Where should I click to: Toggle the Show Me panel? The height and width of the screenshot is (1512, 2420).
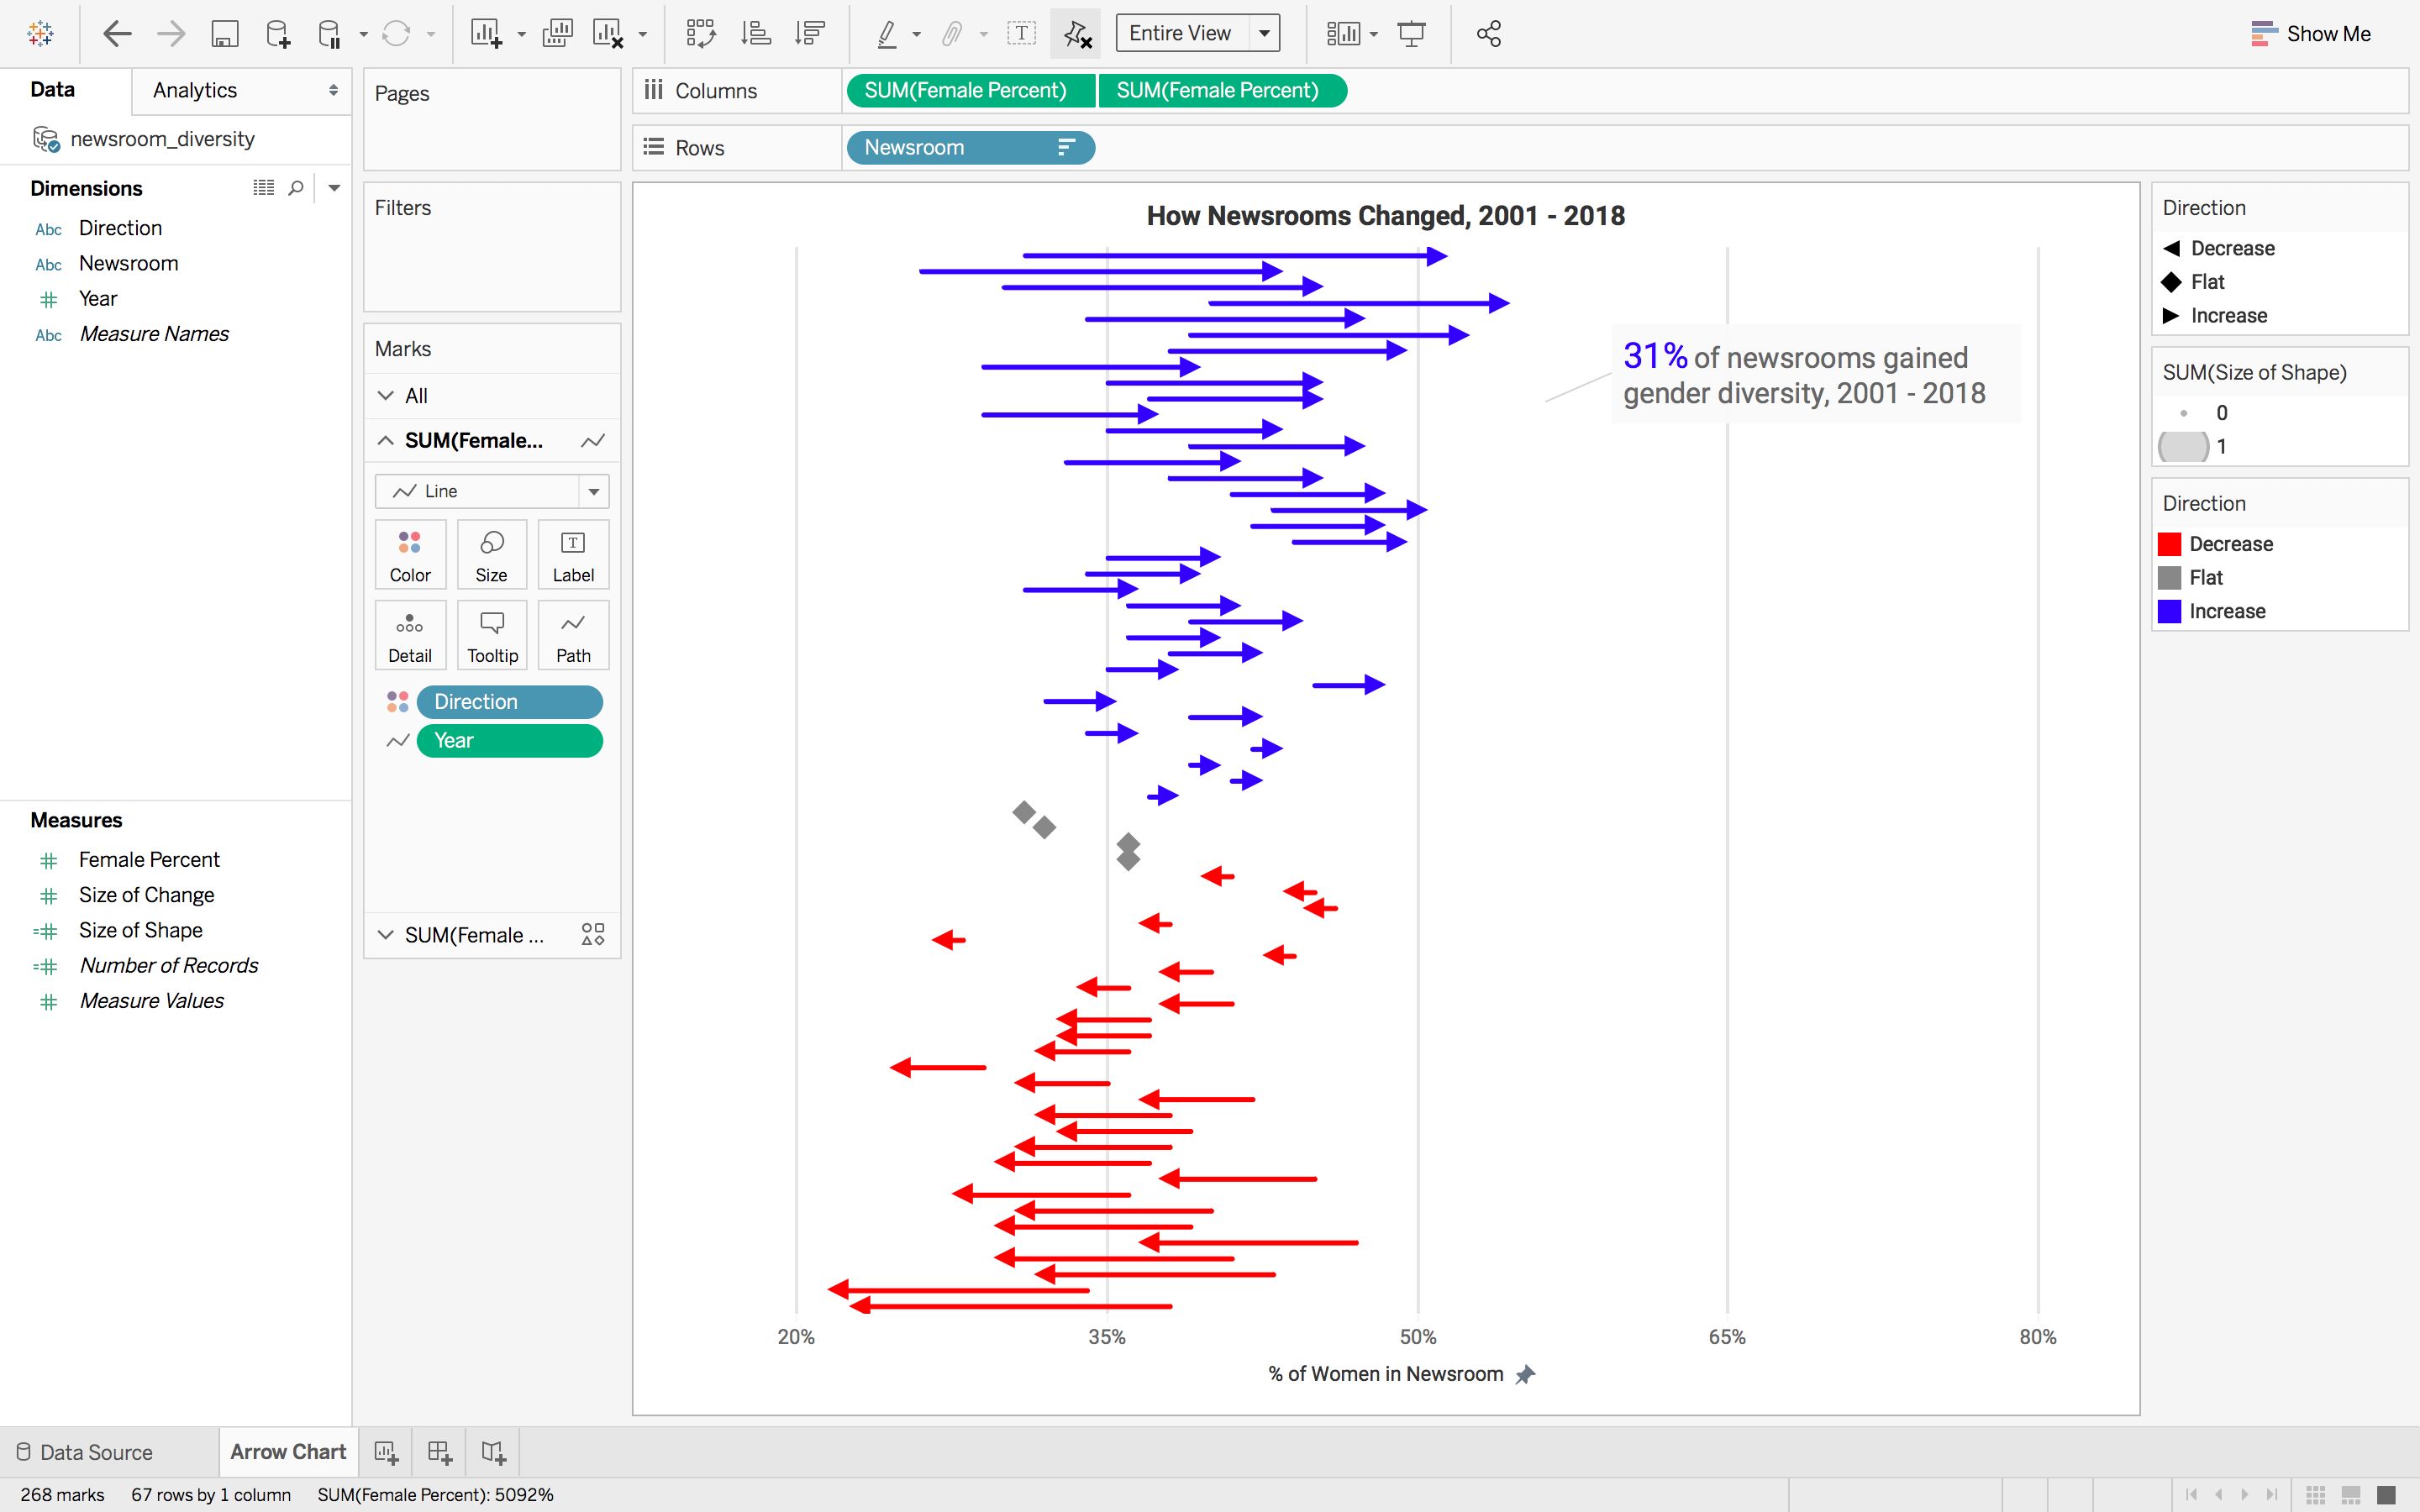[x=2311, y=33]
